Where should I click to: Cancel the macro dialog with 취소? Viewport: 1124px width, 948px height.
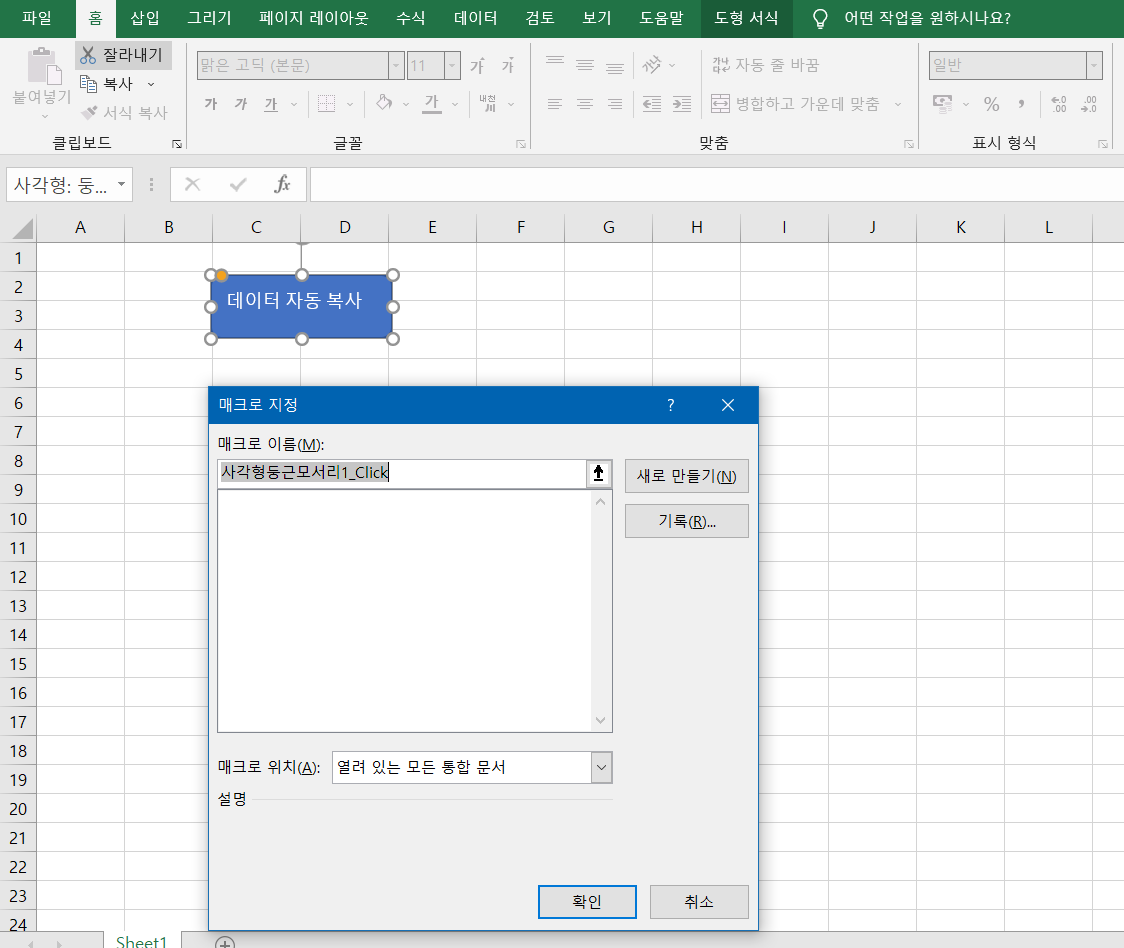(x=698, y=901)
